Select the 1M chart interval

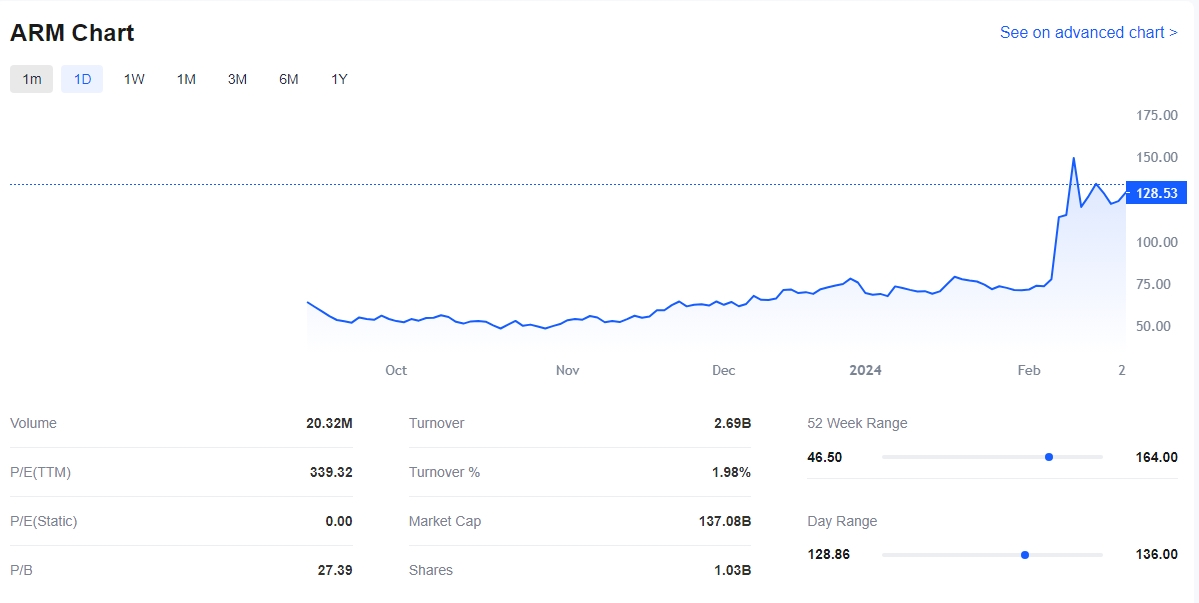click(x=186, y=79)
